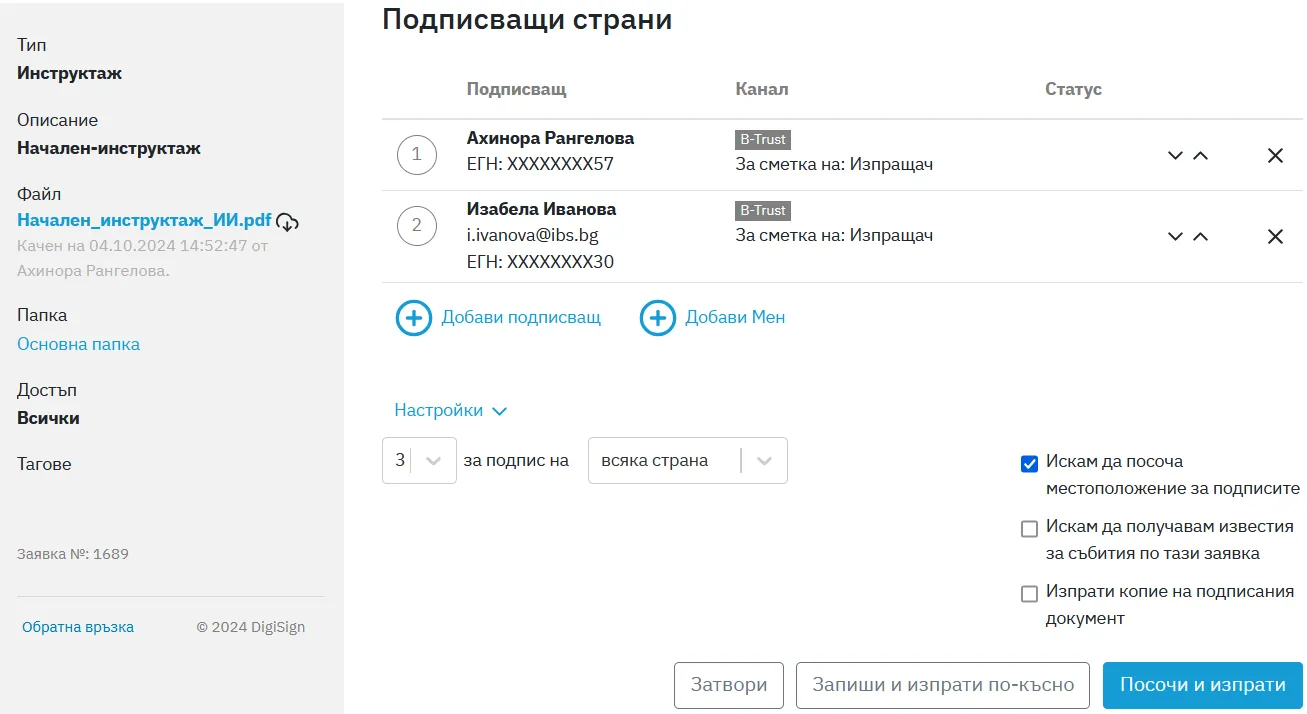Click the plus icon for Добави Мен
This screenshot has height=714, width=1307.
658,318
